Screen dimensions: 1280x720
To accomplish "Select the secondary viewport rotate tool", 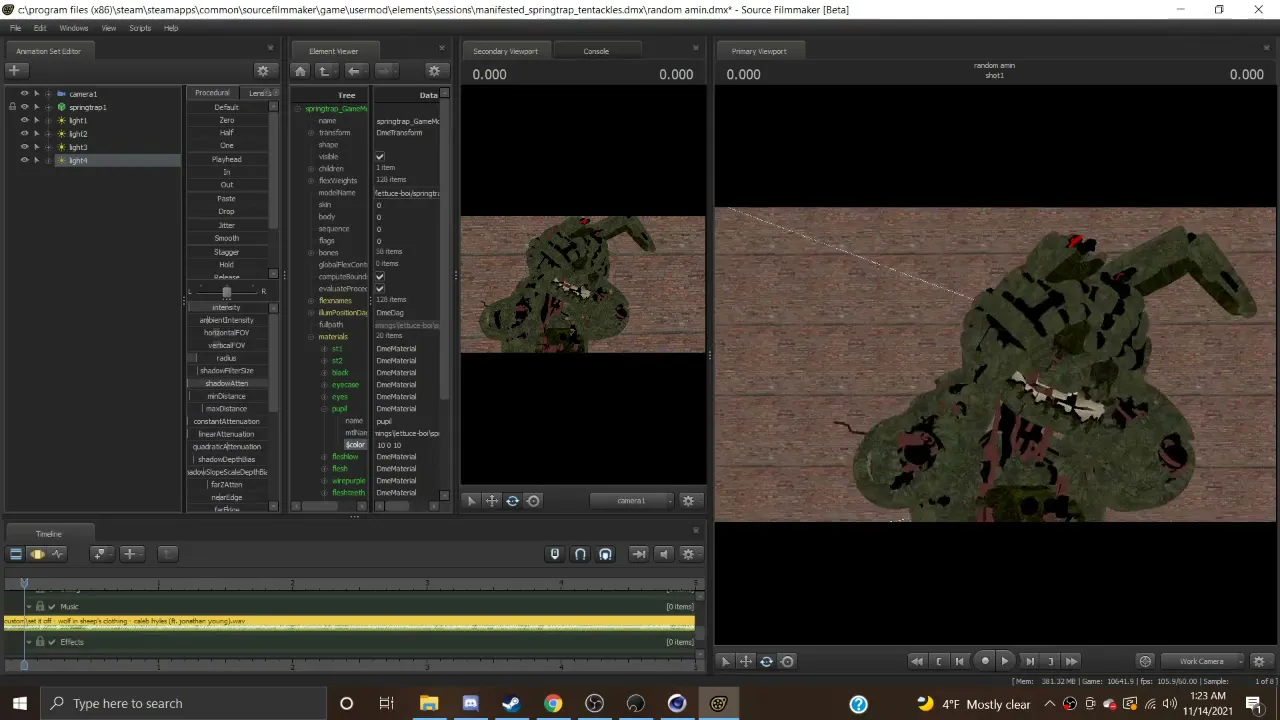I will click(512, 501).
